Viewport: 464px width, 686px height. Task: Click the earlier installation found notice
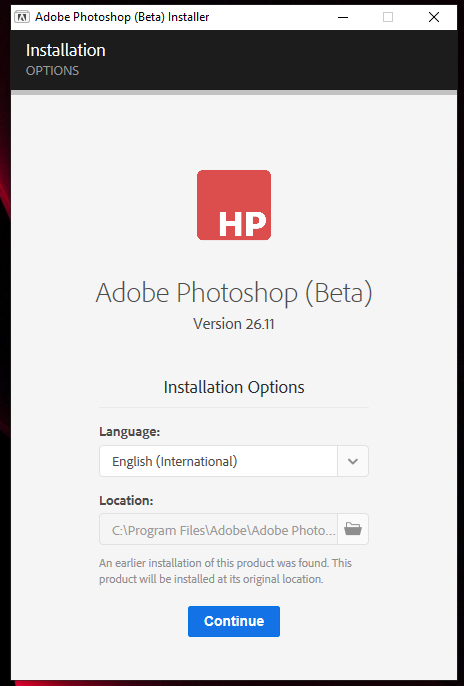[x=225, y=571]
